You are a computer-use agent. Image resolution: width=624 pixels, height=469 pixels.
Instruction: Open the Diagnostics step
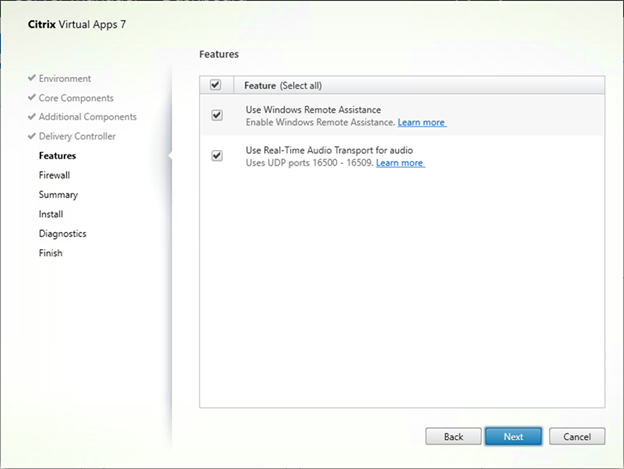[62, 234]
